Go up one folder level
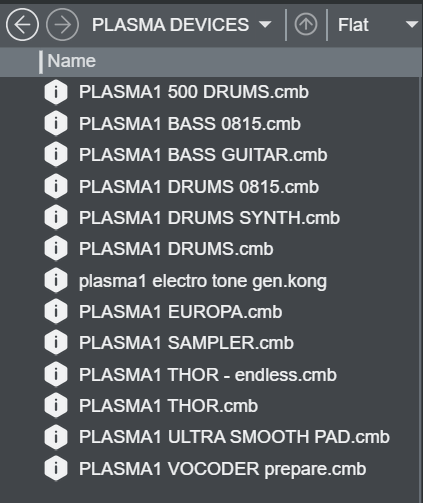This screenshot has width=423, height=503. point(306,24)
